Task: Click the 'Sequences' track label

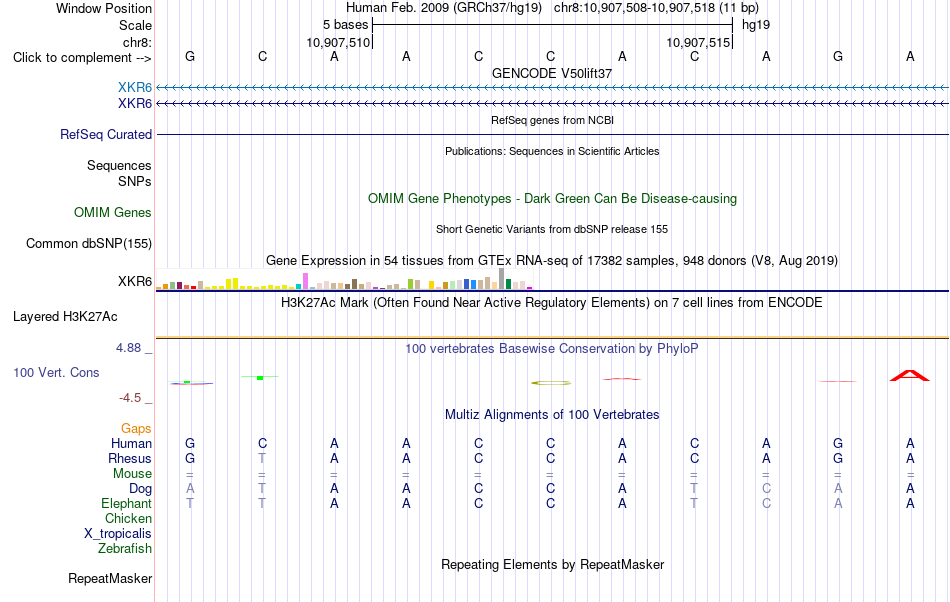Action: 119,165
